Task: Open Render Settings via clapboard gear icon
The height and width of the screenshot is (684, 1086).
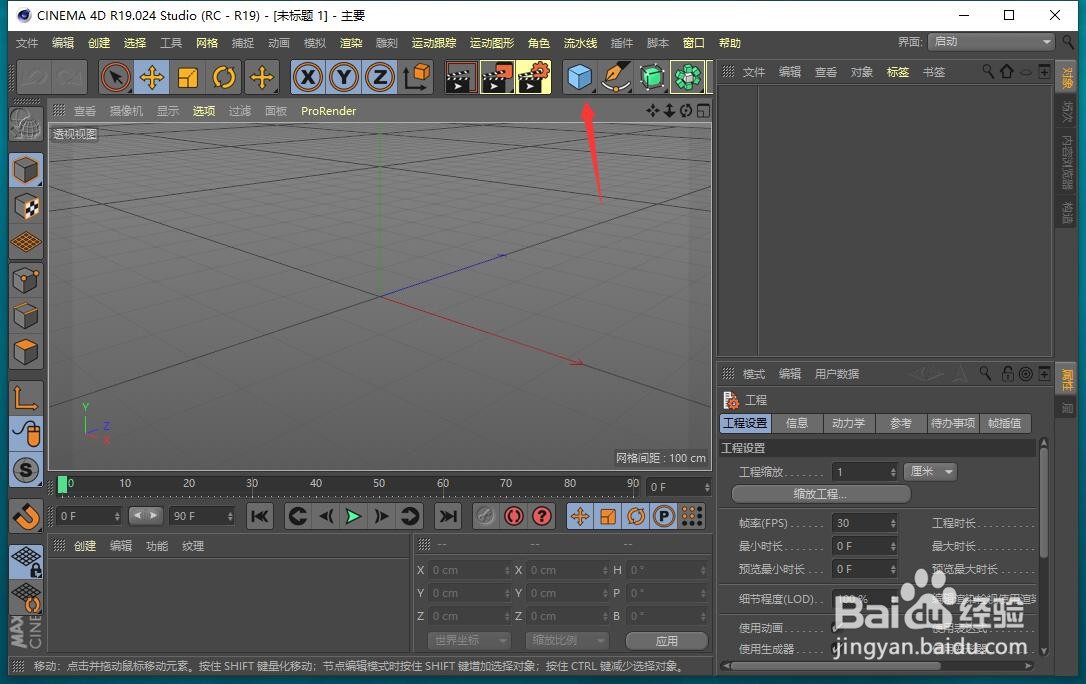Action: (535, 77)
